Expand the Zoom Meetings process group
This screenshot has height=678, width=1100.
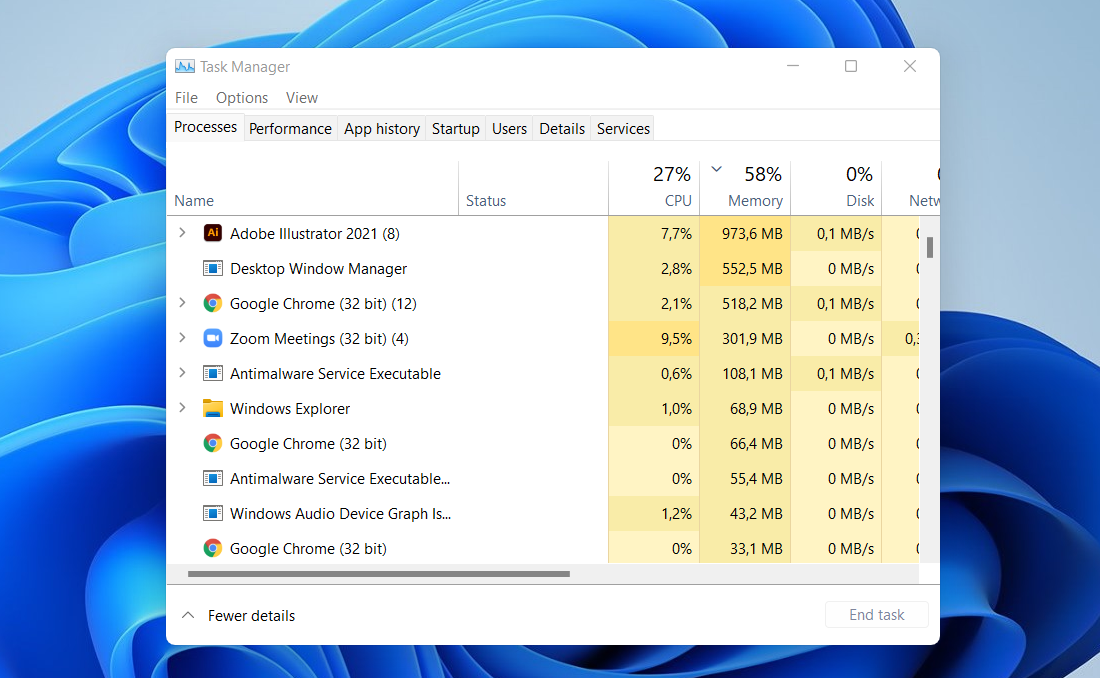[x=183, y=338]
